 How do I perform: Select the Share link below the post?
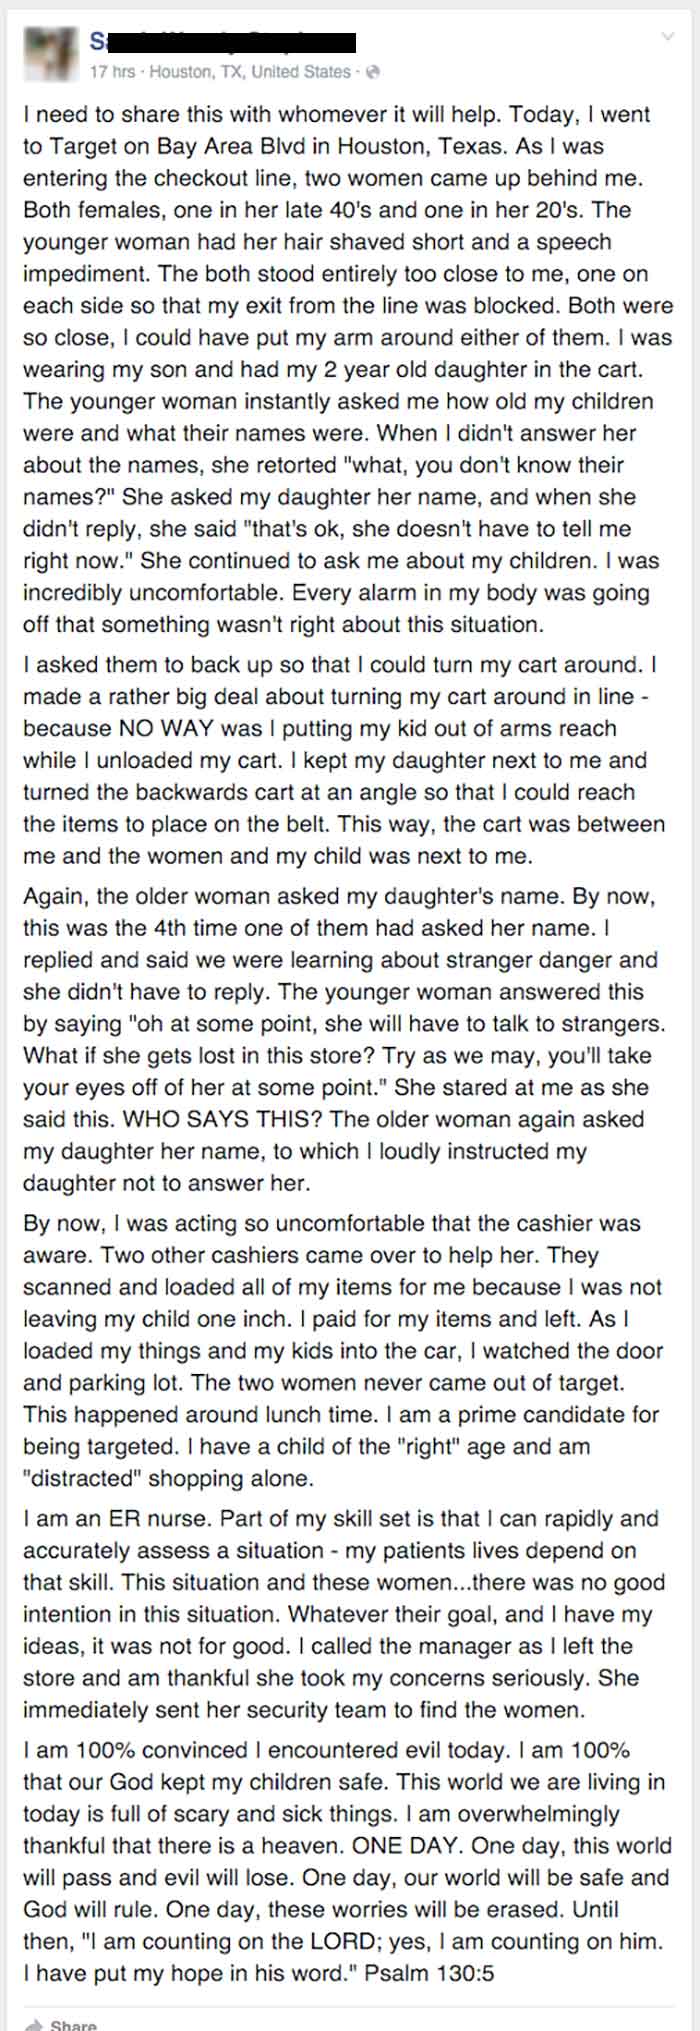click(x=73, y=2024)
